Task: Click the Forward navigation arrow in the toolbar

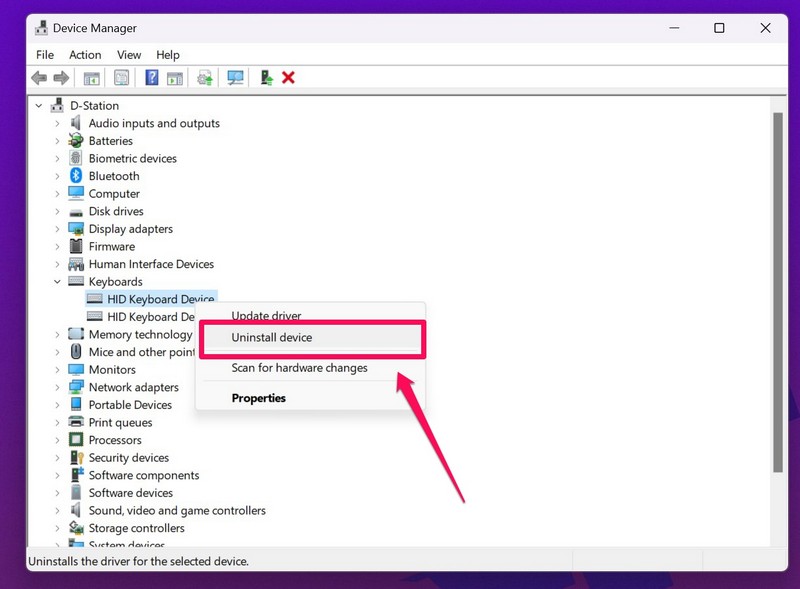Action: click(x=60, y=77)
